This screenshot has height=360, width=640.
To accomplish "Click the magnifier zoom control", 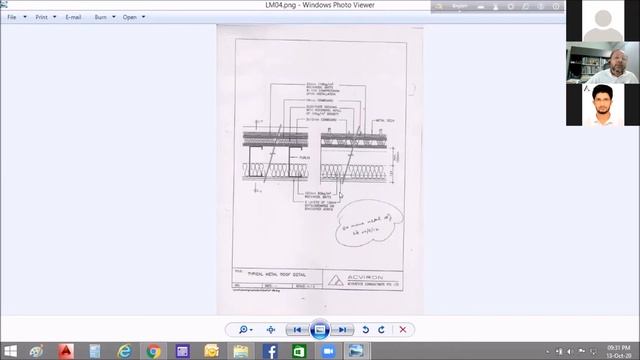I will tap(243, 329).
